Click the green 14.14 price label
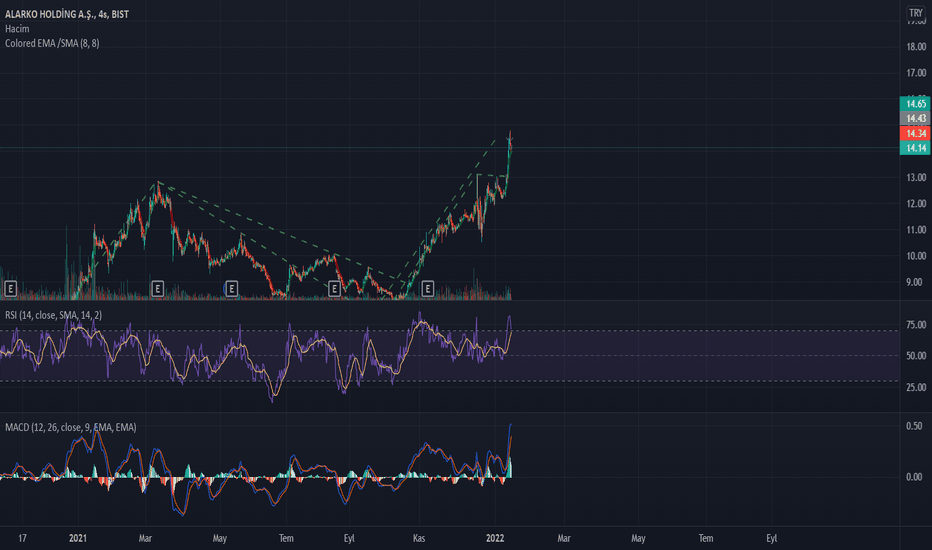This screenshot has width=932, height=550. (x=915, y=147)
